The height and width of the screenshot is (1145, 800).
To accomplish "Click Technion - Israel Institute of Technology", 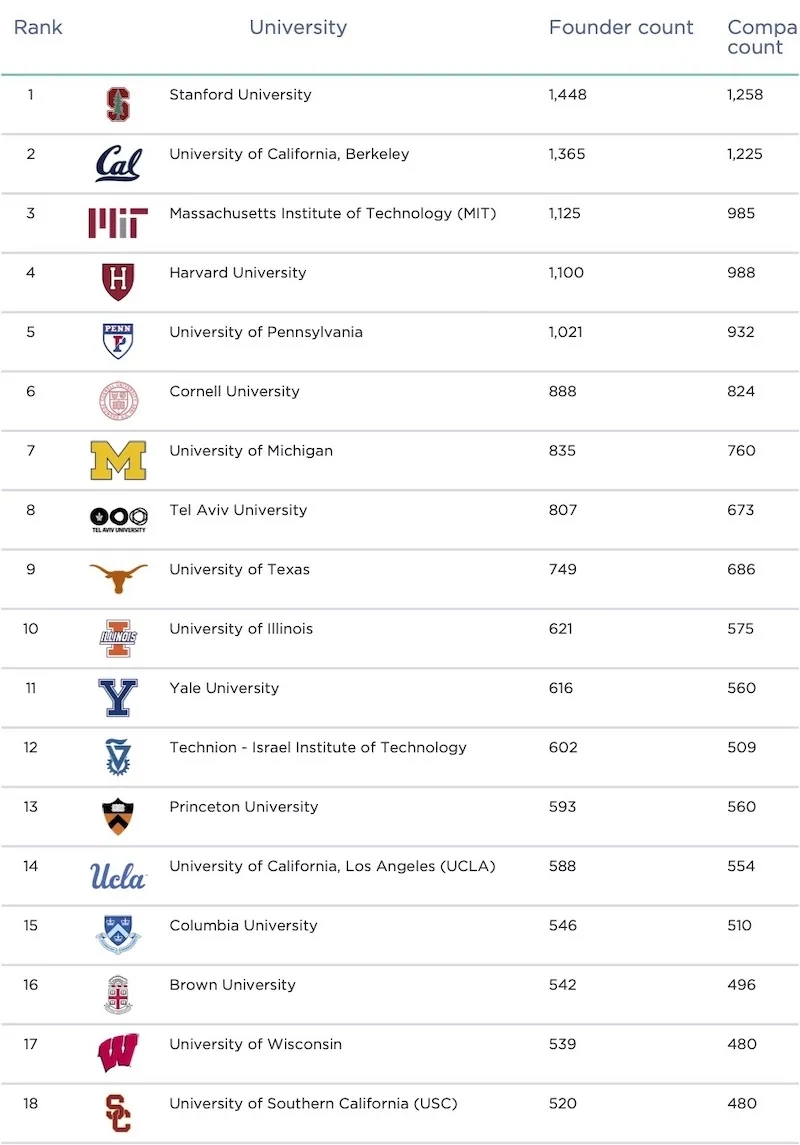I will pos(318,747).
